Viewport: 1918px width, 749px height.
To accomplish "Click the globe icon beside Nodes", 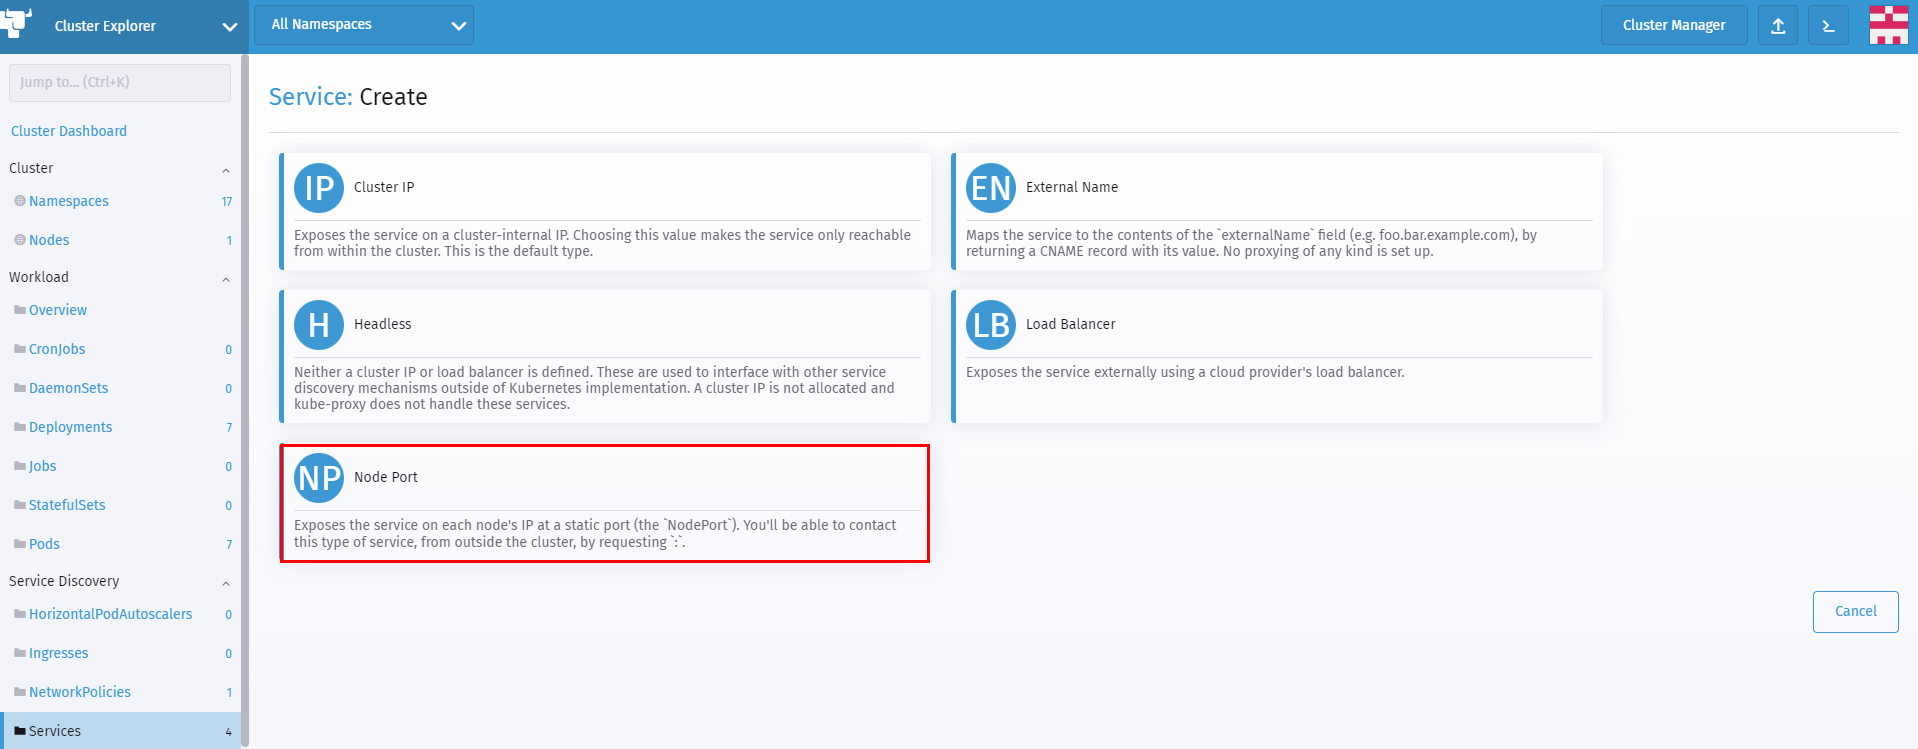I will pyautogui.click(x=20, y=240).
